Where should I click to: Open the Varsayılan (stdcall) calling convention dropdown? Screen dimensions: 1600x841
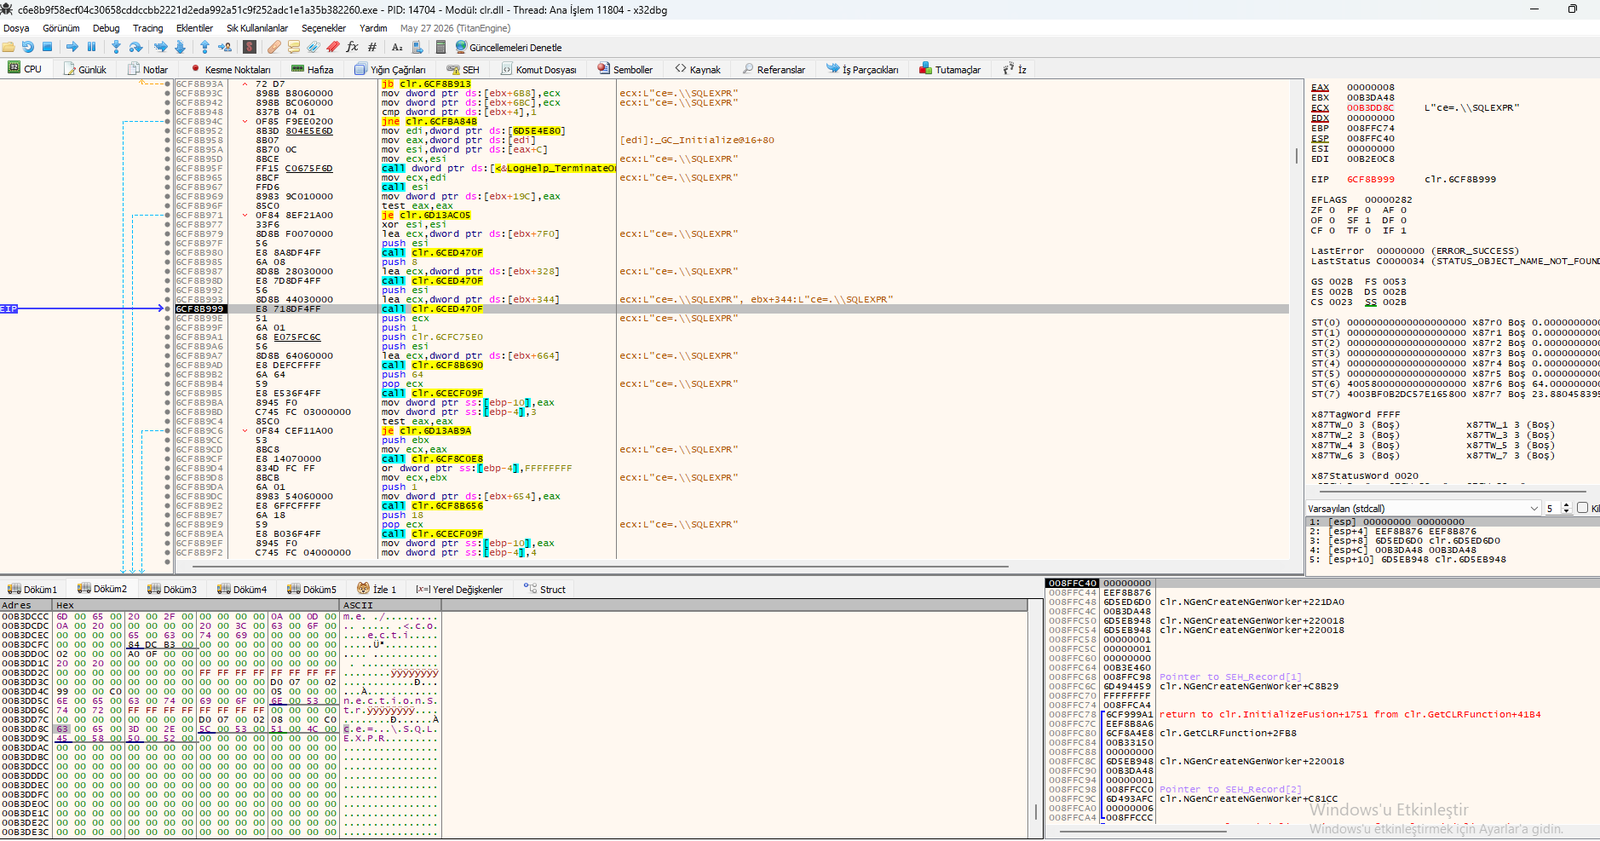coord(1424,508)
